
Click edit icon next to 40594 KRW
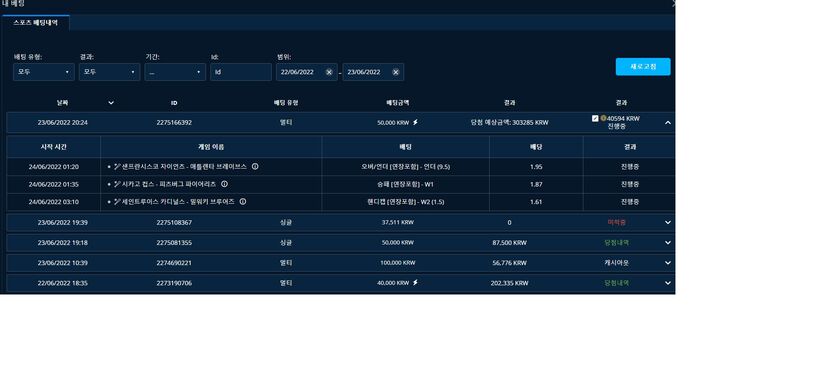(595, 119)
